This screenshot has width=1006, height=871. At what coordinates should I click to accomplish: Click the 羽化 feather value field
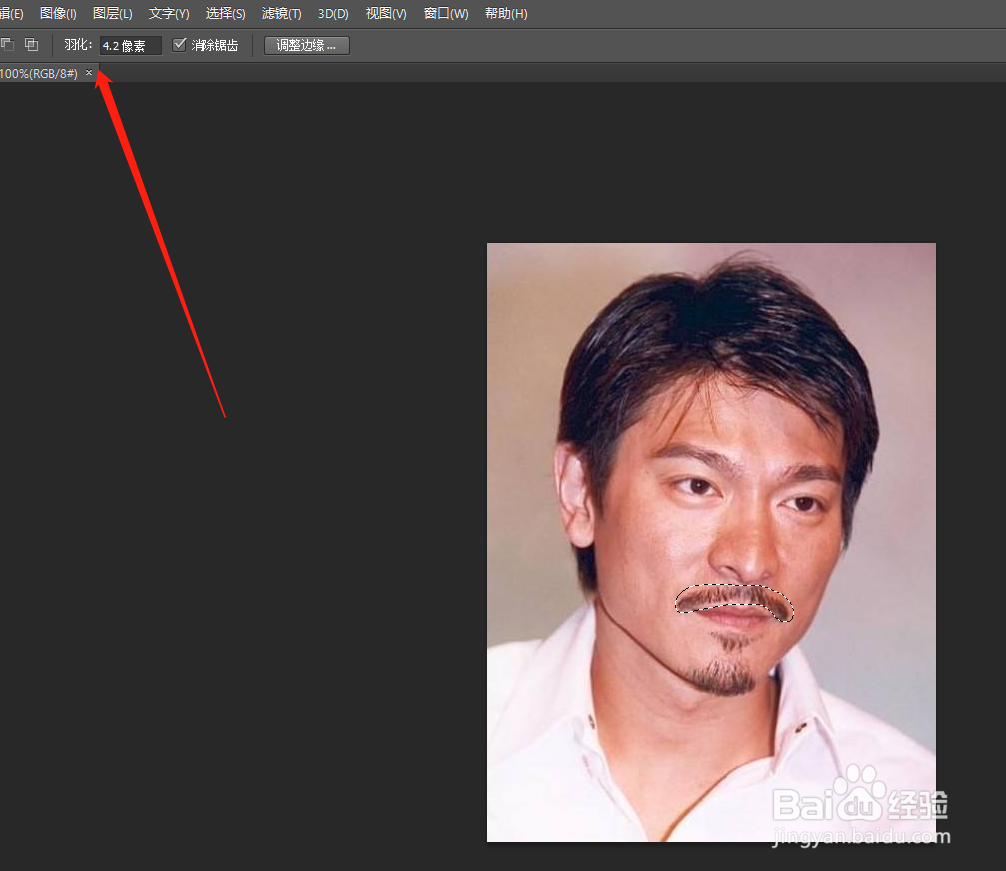130,46
